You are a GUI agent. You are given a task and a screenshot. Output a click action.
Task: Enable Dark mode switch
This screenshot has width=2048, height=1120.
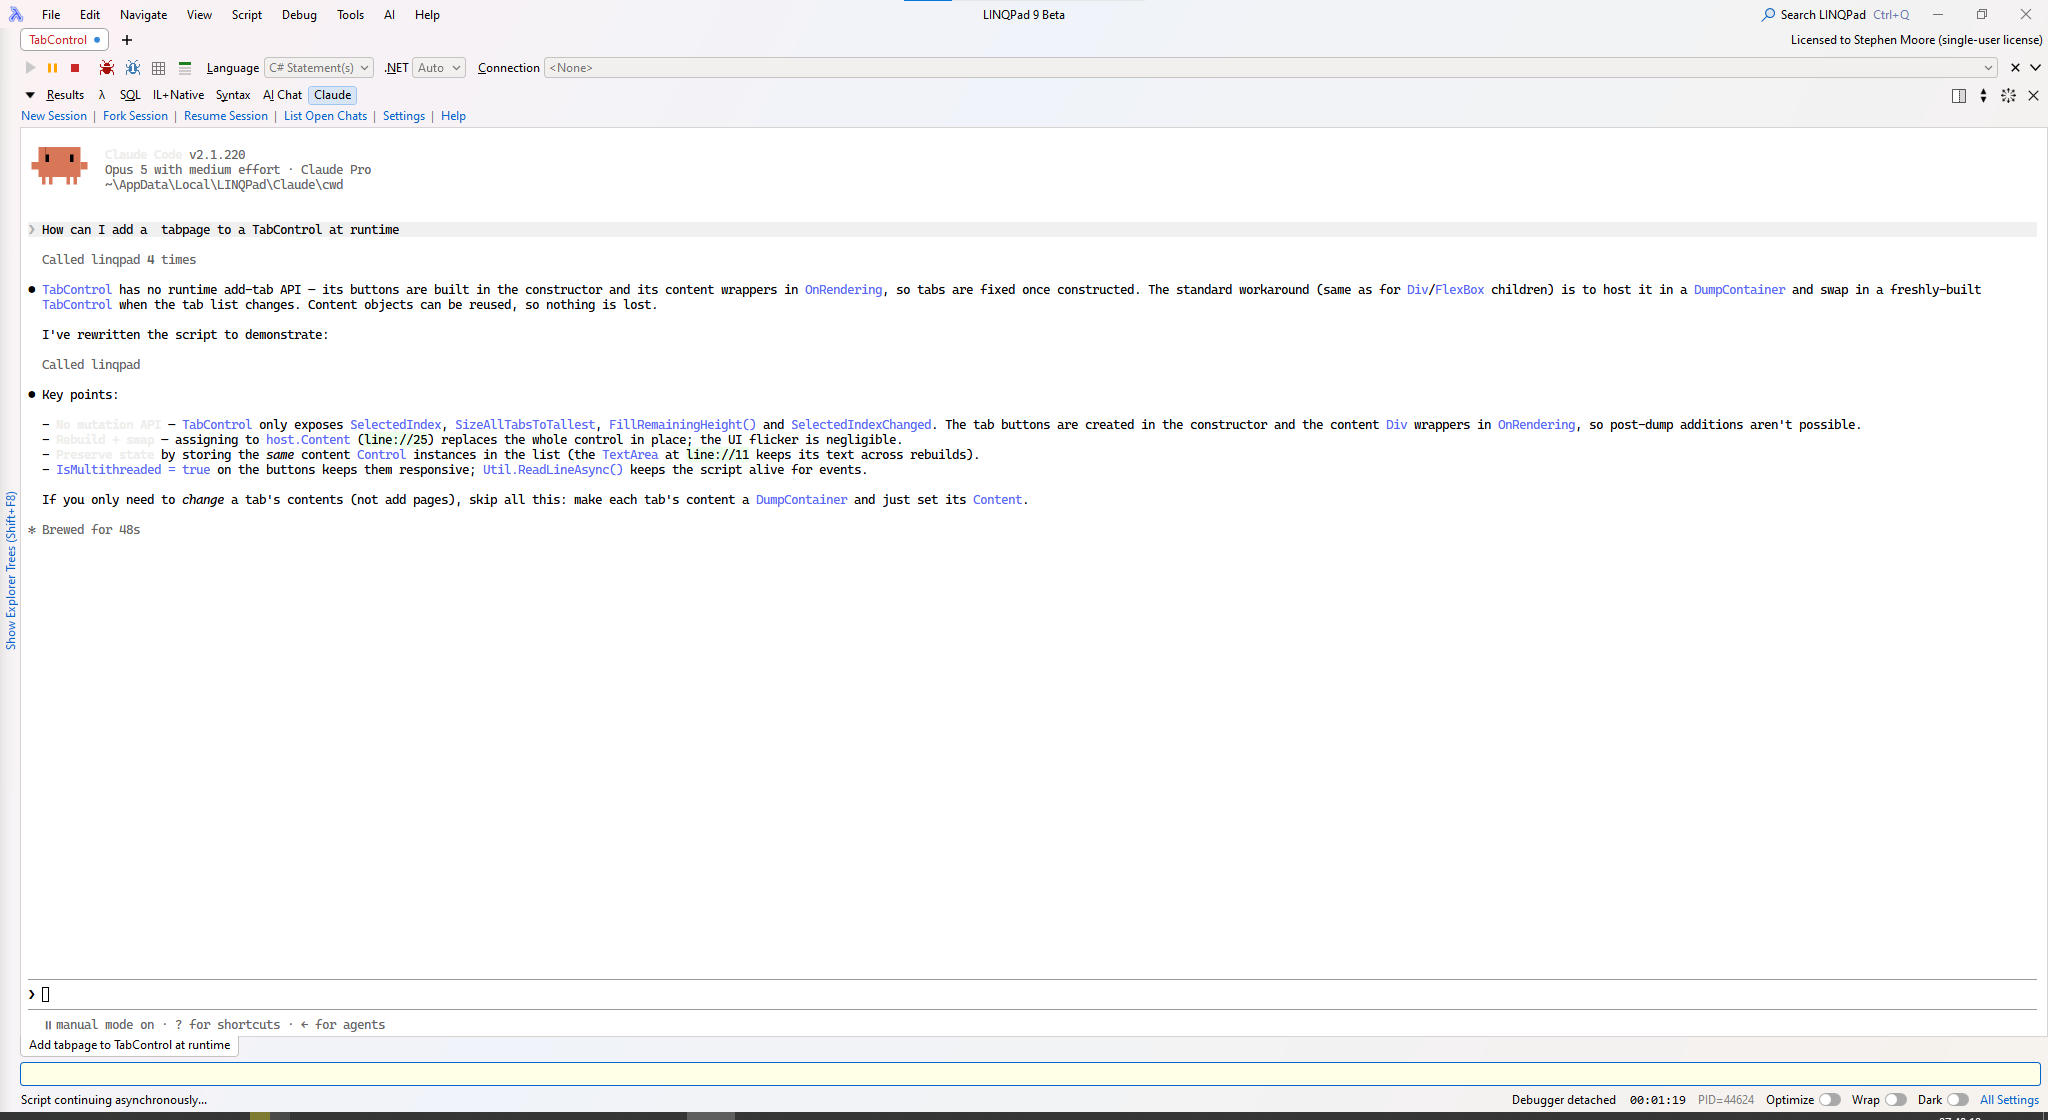(1957, 1100)
